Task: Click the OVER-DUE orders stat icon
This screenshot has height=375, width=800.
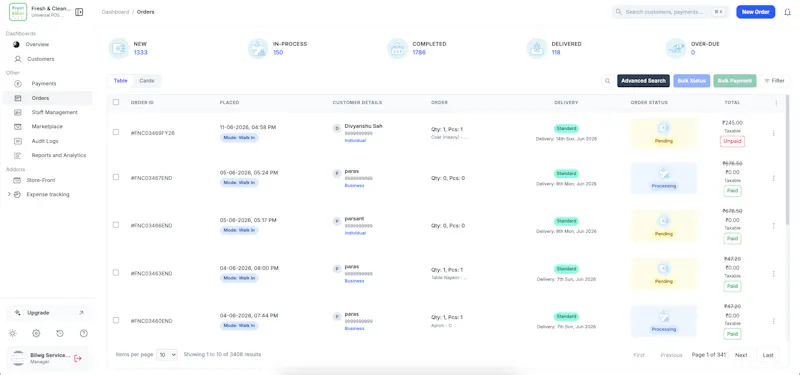Action: pos(676,48)
